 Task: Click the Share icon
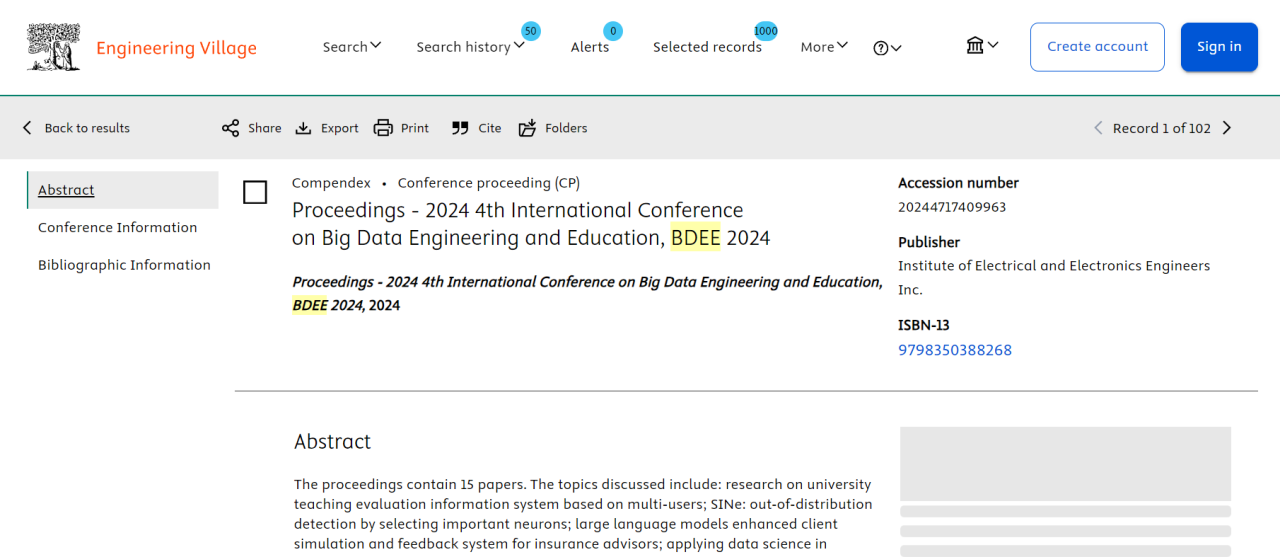pyautogui.click(x=231, y=128)
